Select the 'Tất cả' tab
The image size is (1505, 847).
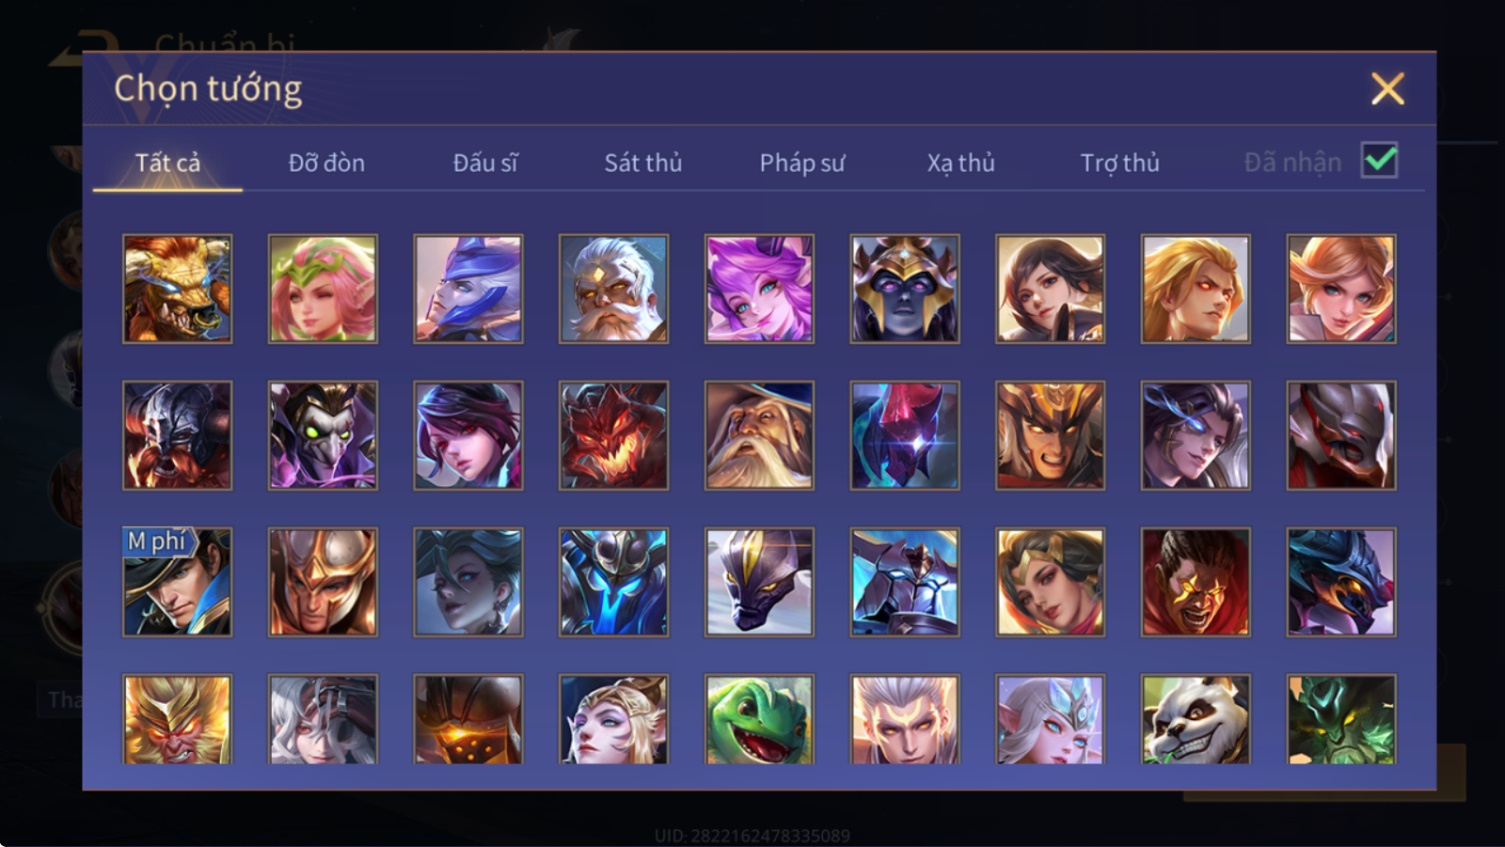(168, 162)
